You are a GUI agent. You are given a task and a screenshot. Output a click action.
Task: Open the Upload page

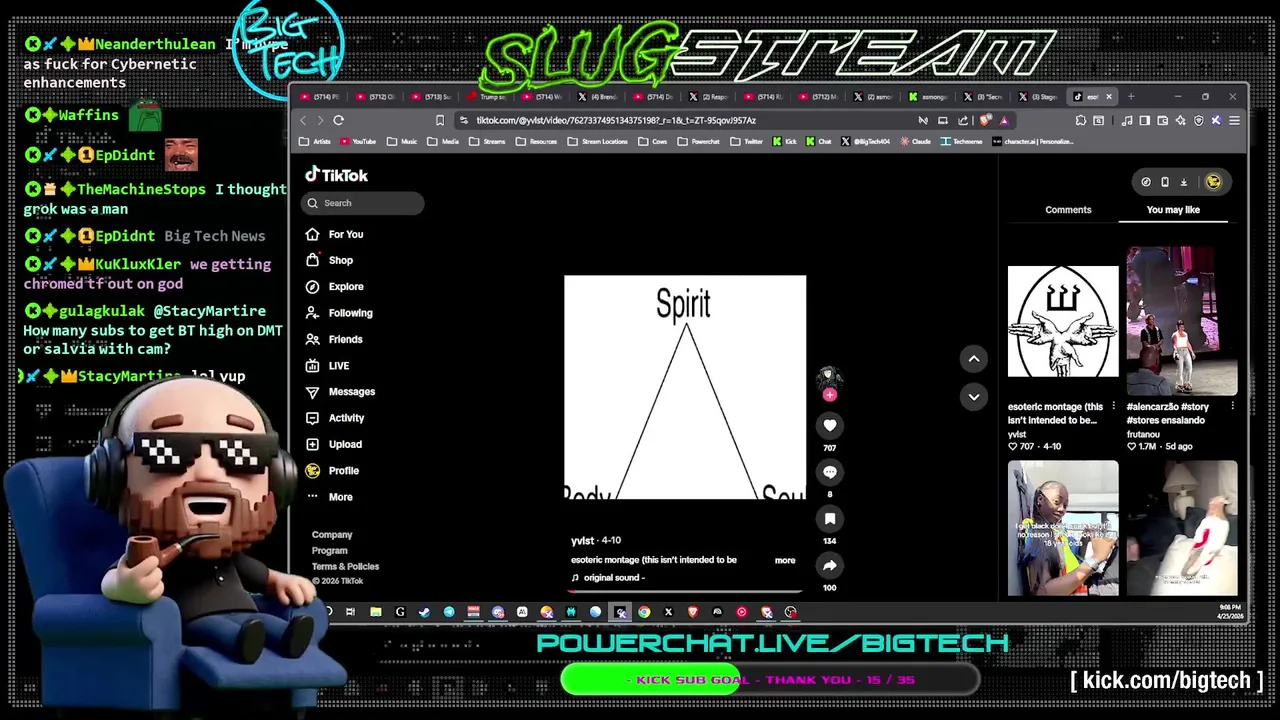[x=334, y=444]
